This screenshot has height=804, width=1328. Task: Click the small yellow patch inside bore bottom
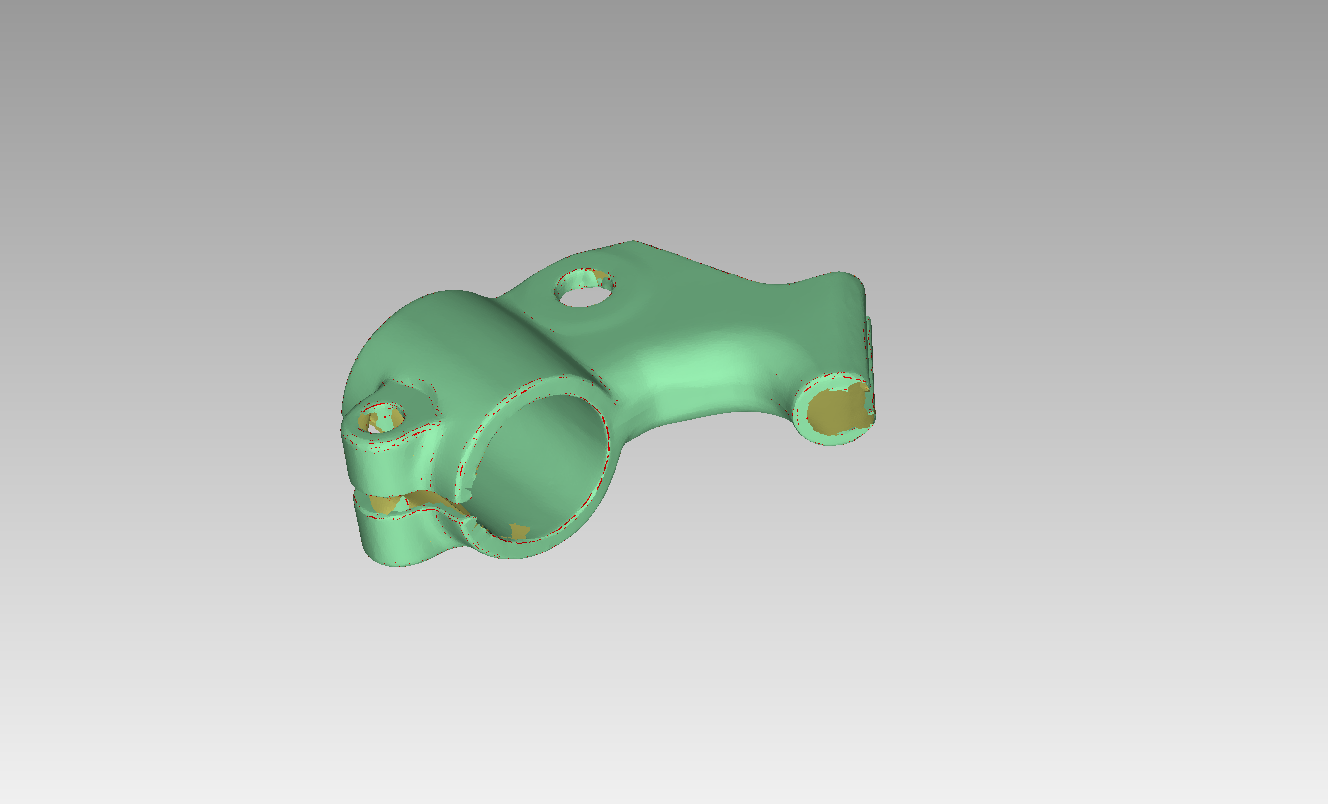click(518, 531)
